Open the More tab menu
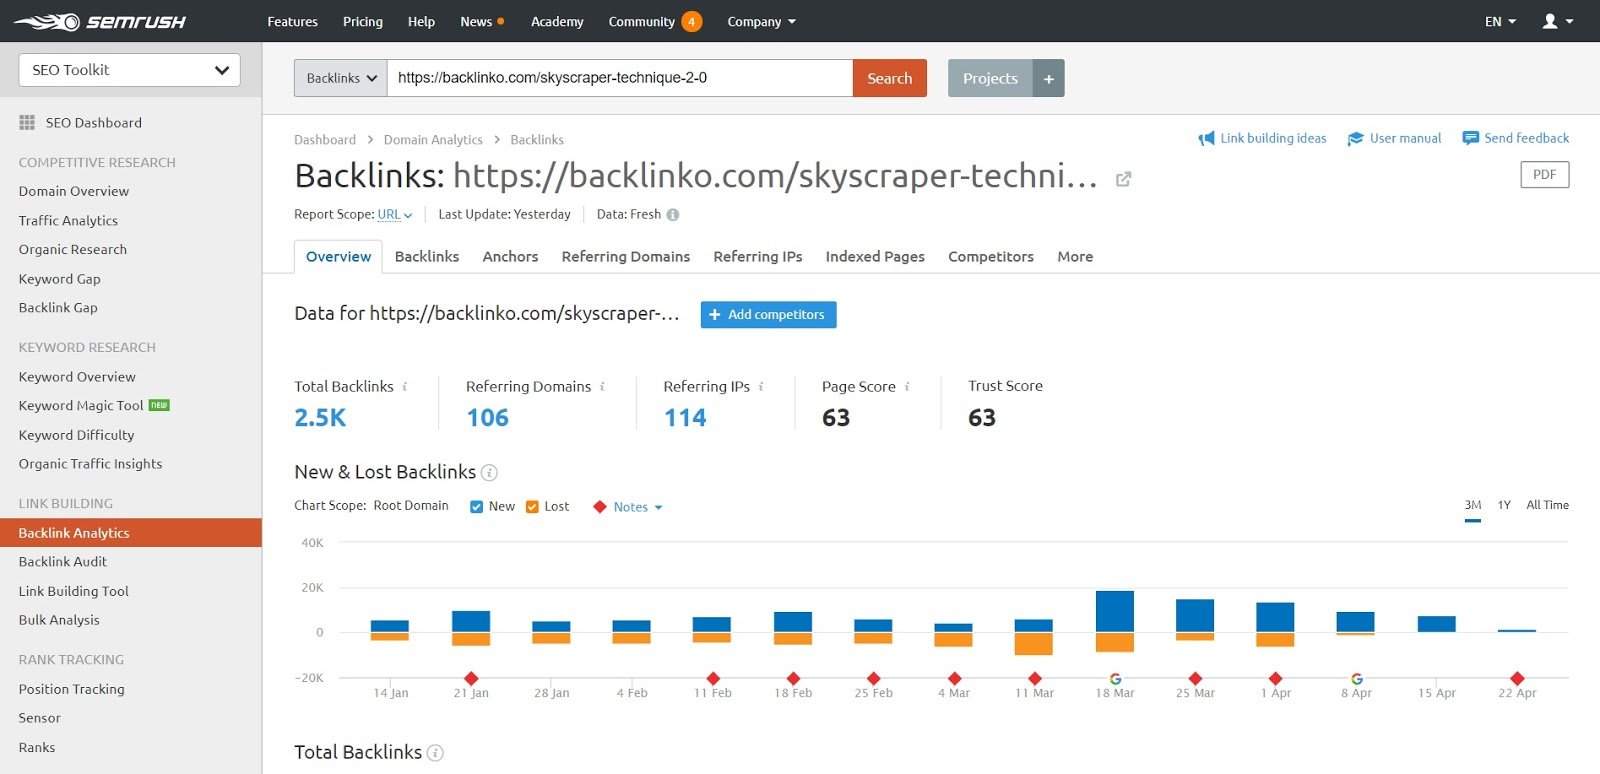This screenshot has height=774, width=1600. (x=1075, y=257)
